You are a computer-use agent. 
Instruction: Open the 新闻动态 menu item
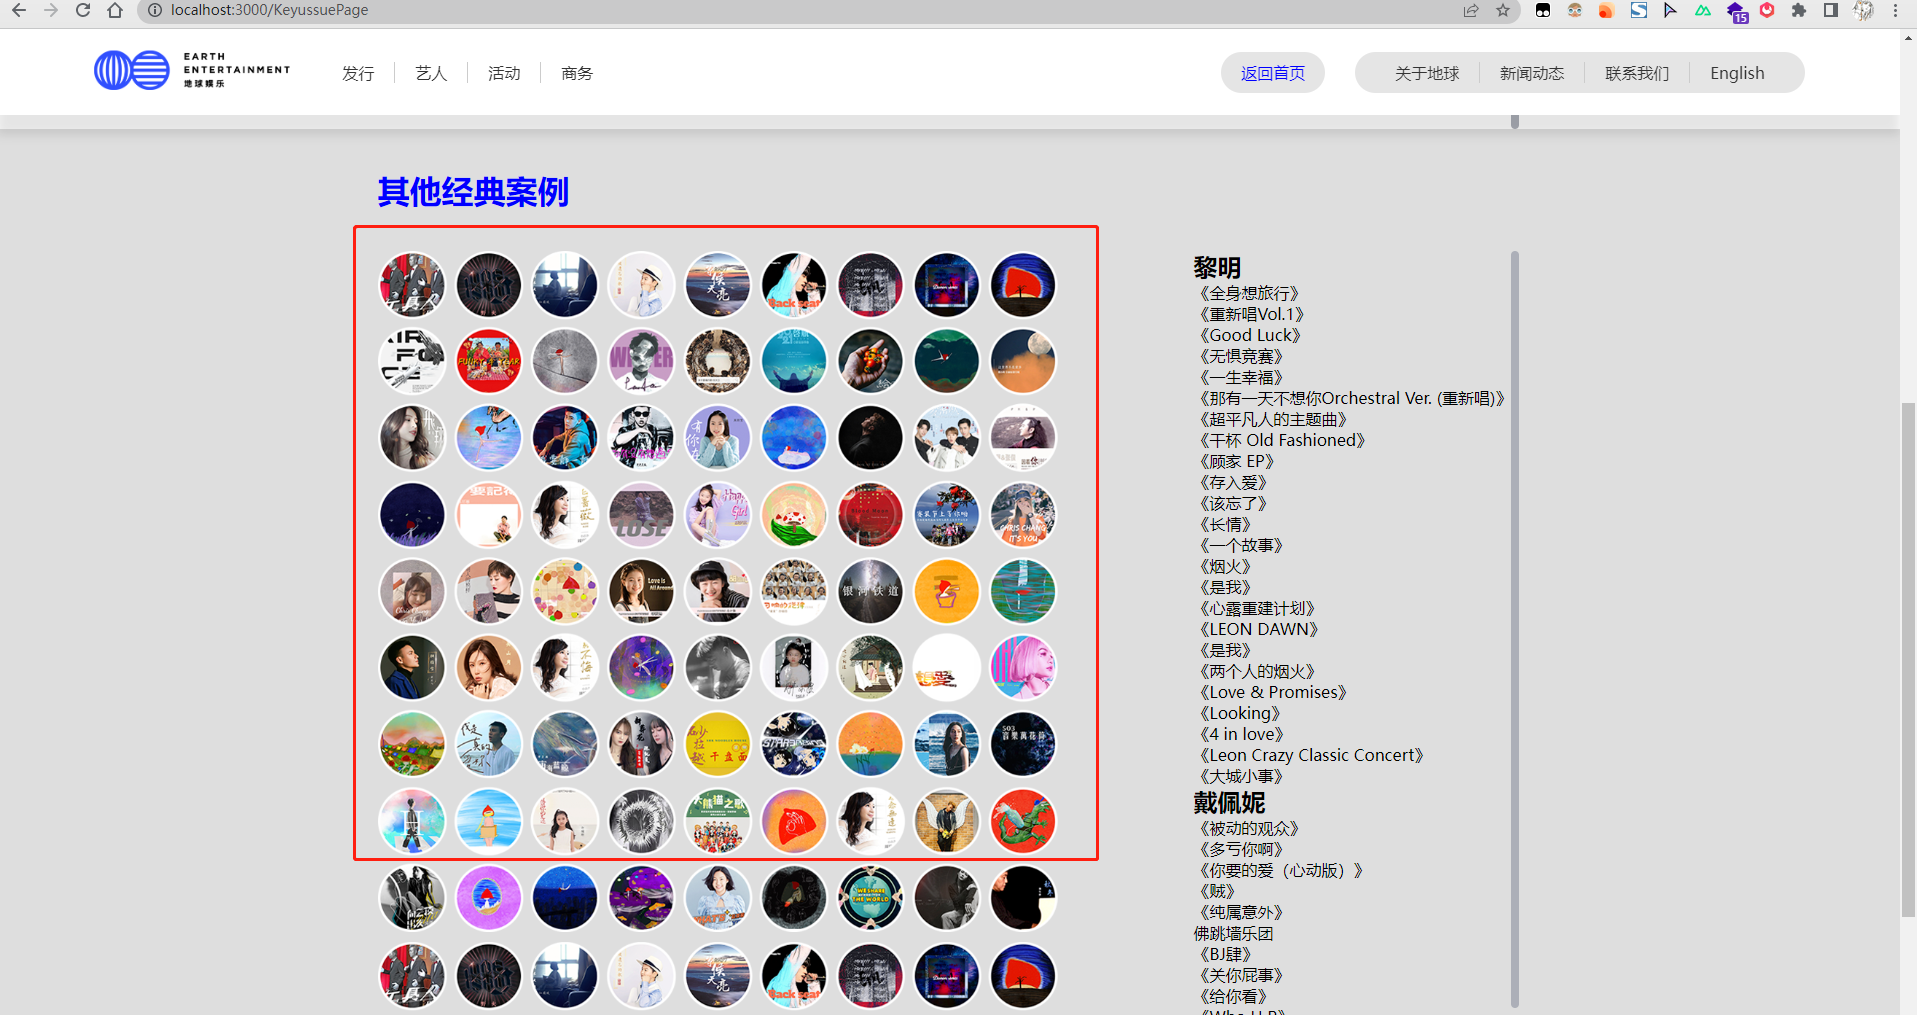[1532, 73]
